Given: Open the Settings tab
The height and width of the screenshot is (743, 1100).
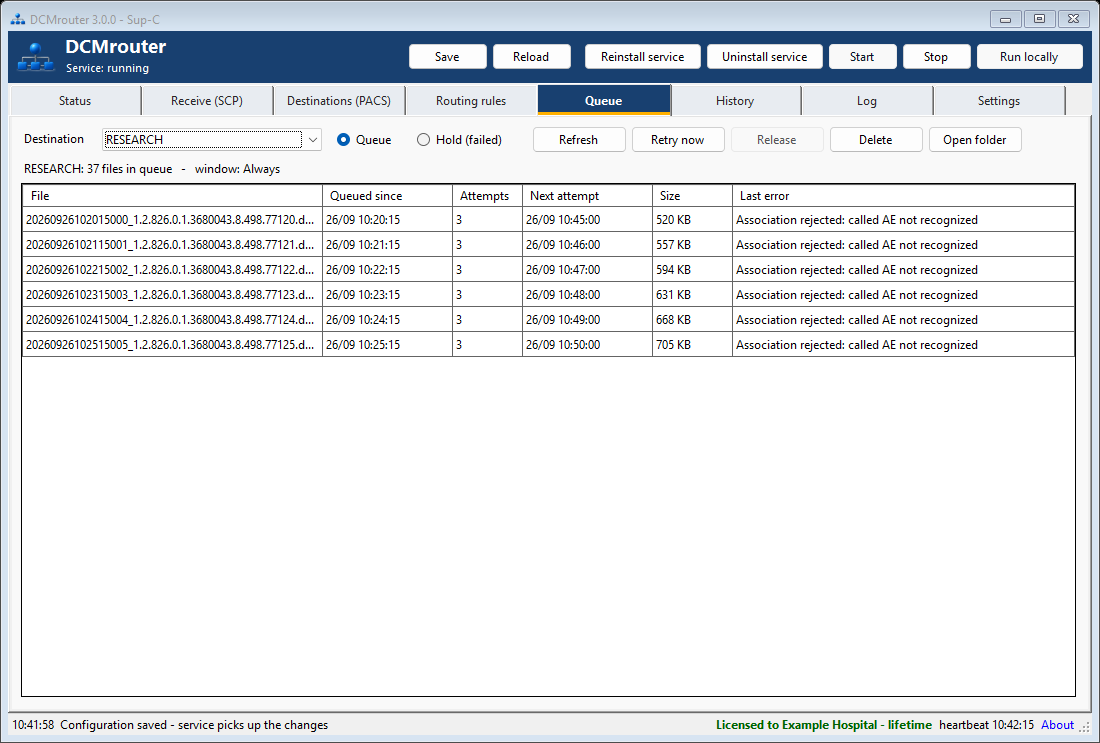Looking at the screenshot, I should (999, 100).
